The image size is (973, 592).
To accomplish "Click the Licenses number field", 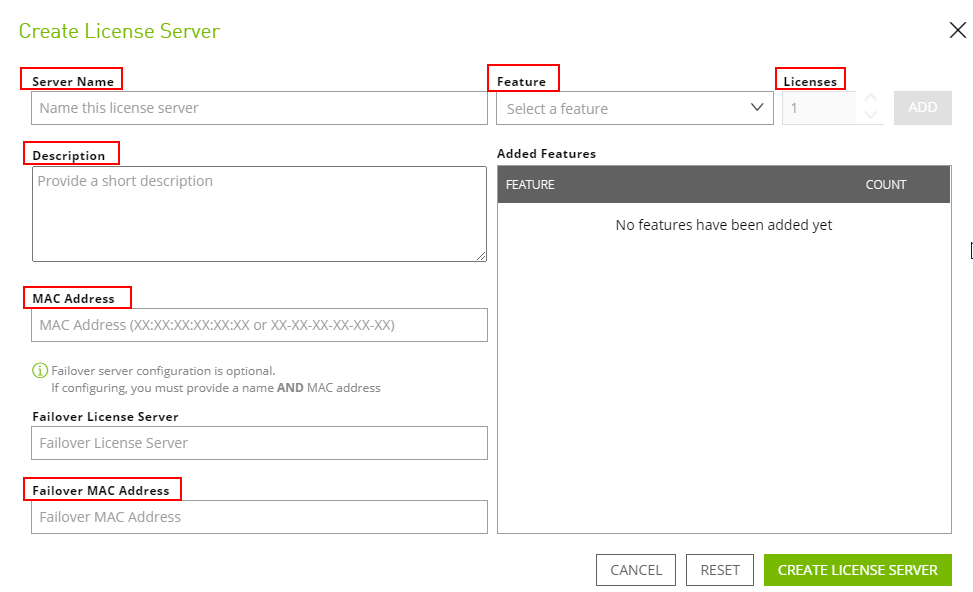I will coord(820,108).
